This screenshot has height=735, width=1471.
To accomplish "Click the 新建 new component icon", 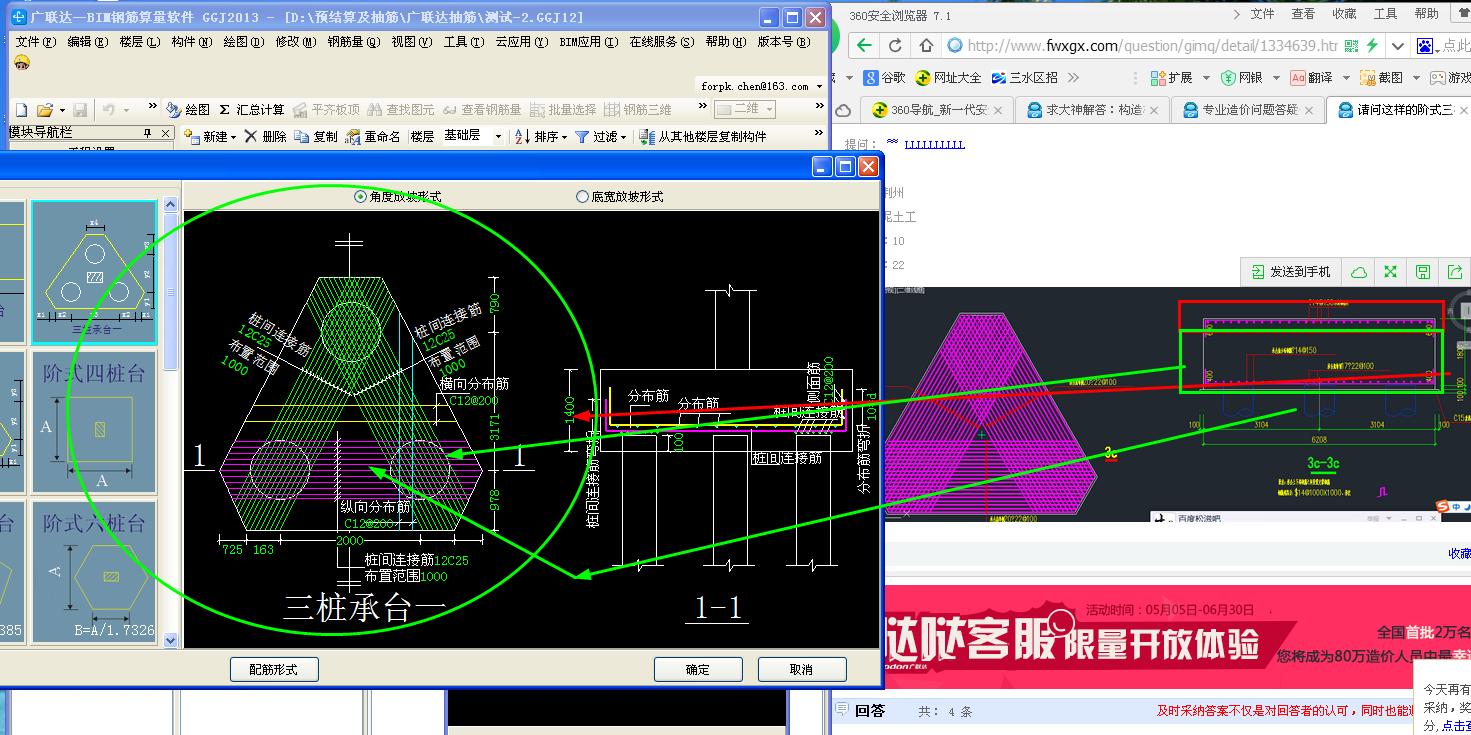I will point(194,137).
